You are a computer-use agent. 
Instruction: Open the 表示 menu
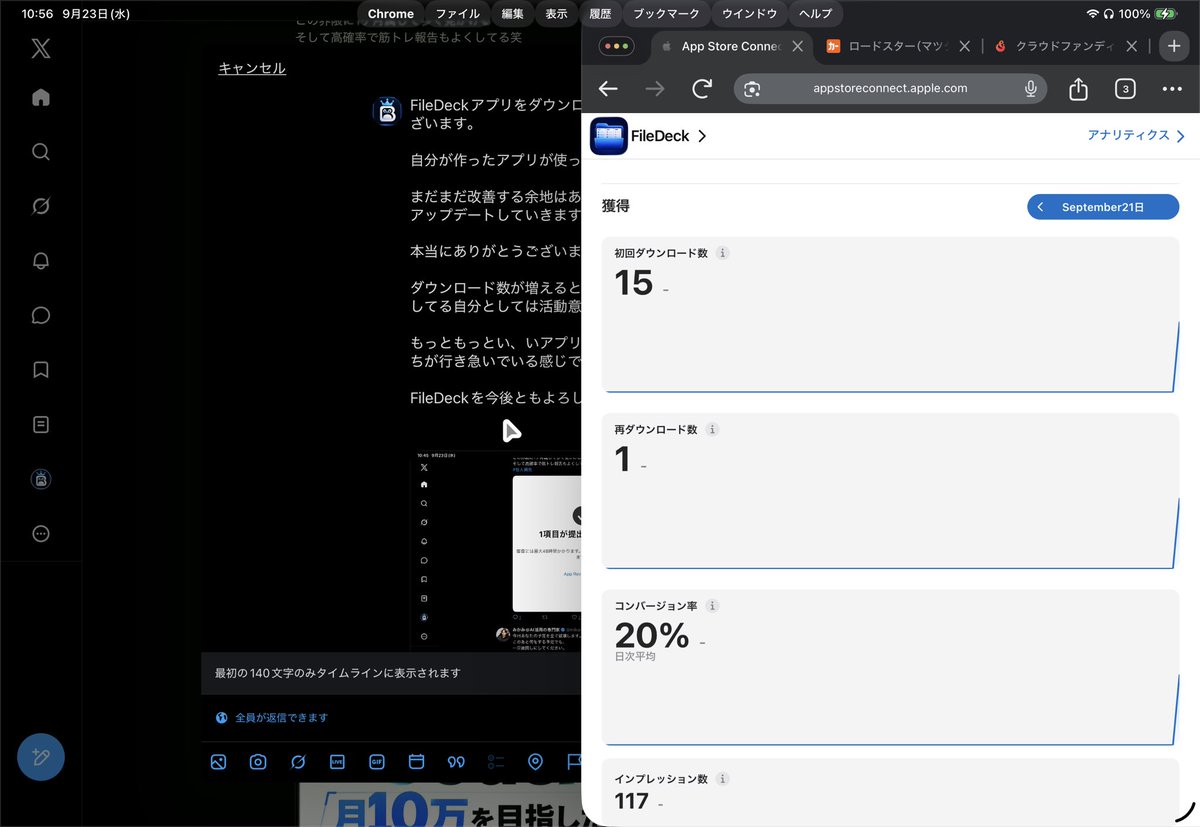click(556, 14)
